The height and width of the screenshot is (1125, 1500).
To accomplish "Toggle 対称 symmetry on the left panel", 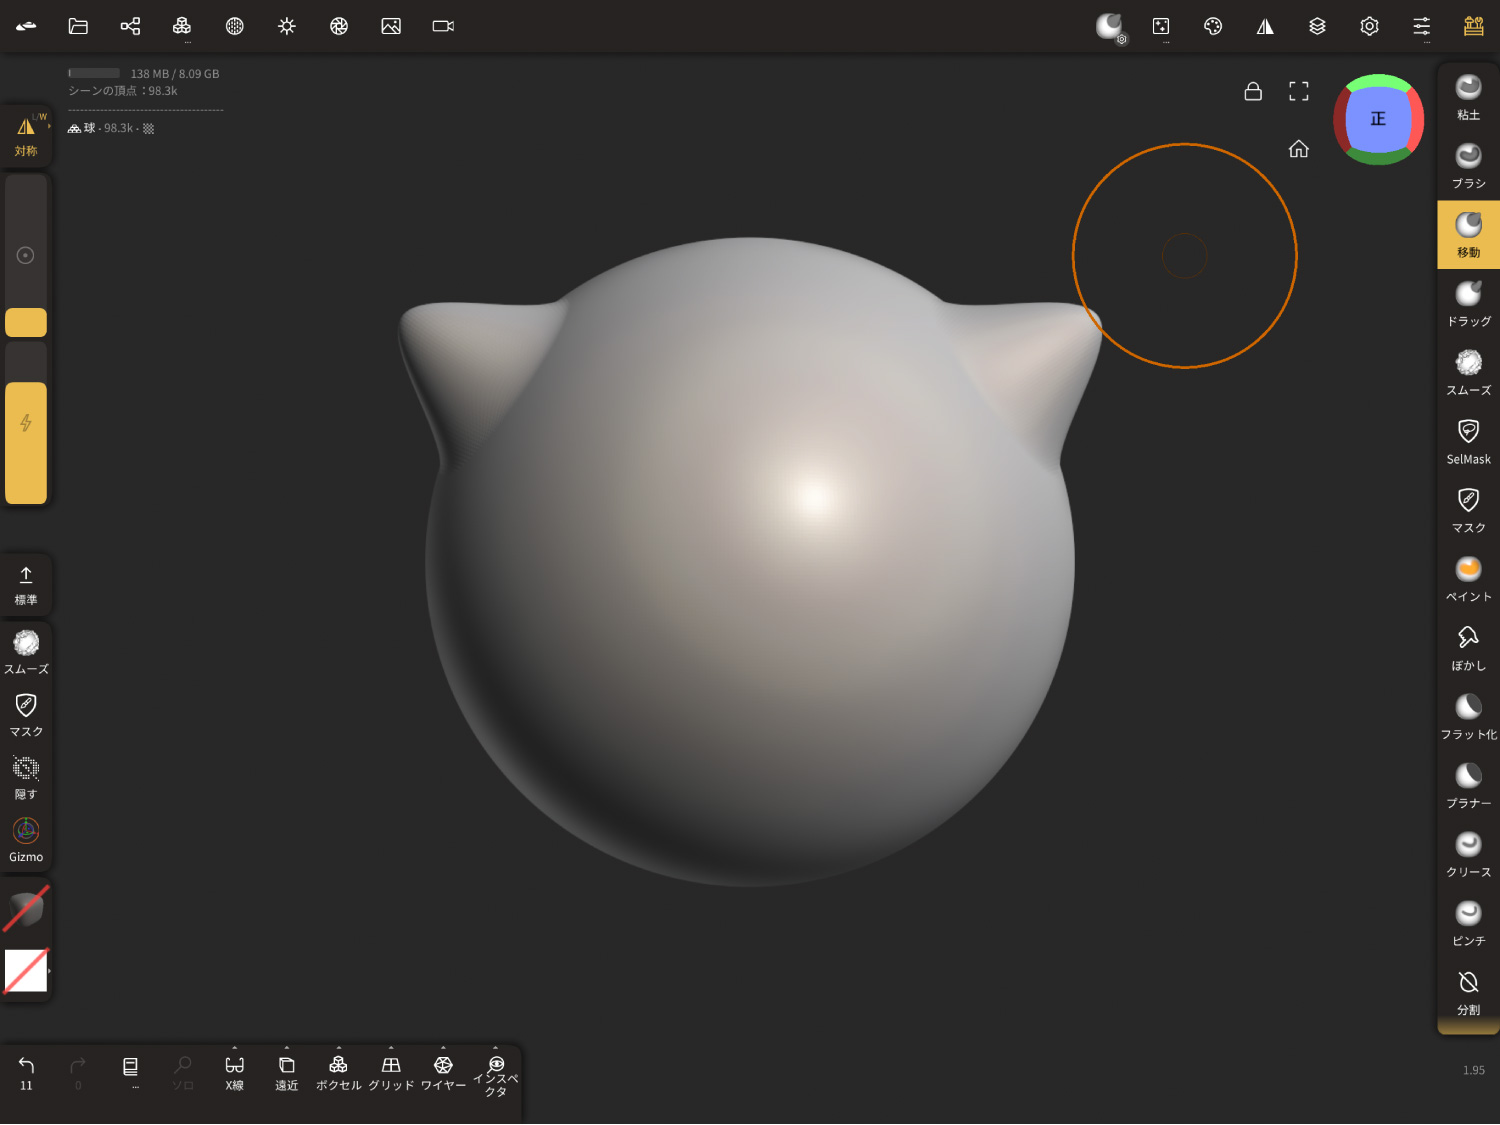I will 26,136.
